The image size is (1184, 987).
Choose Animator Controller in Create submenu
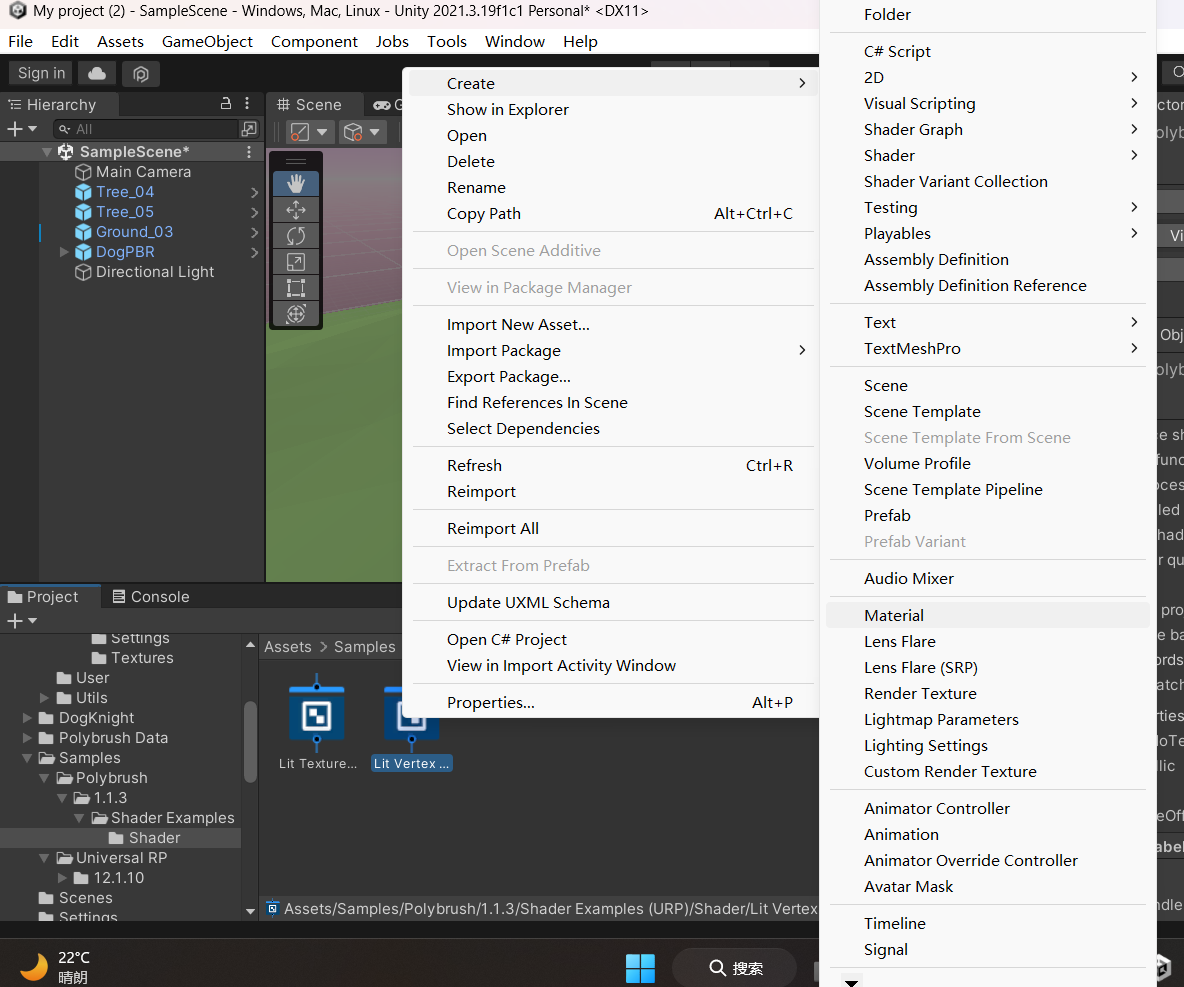coord(988,808)
